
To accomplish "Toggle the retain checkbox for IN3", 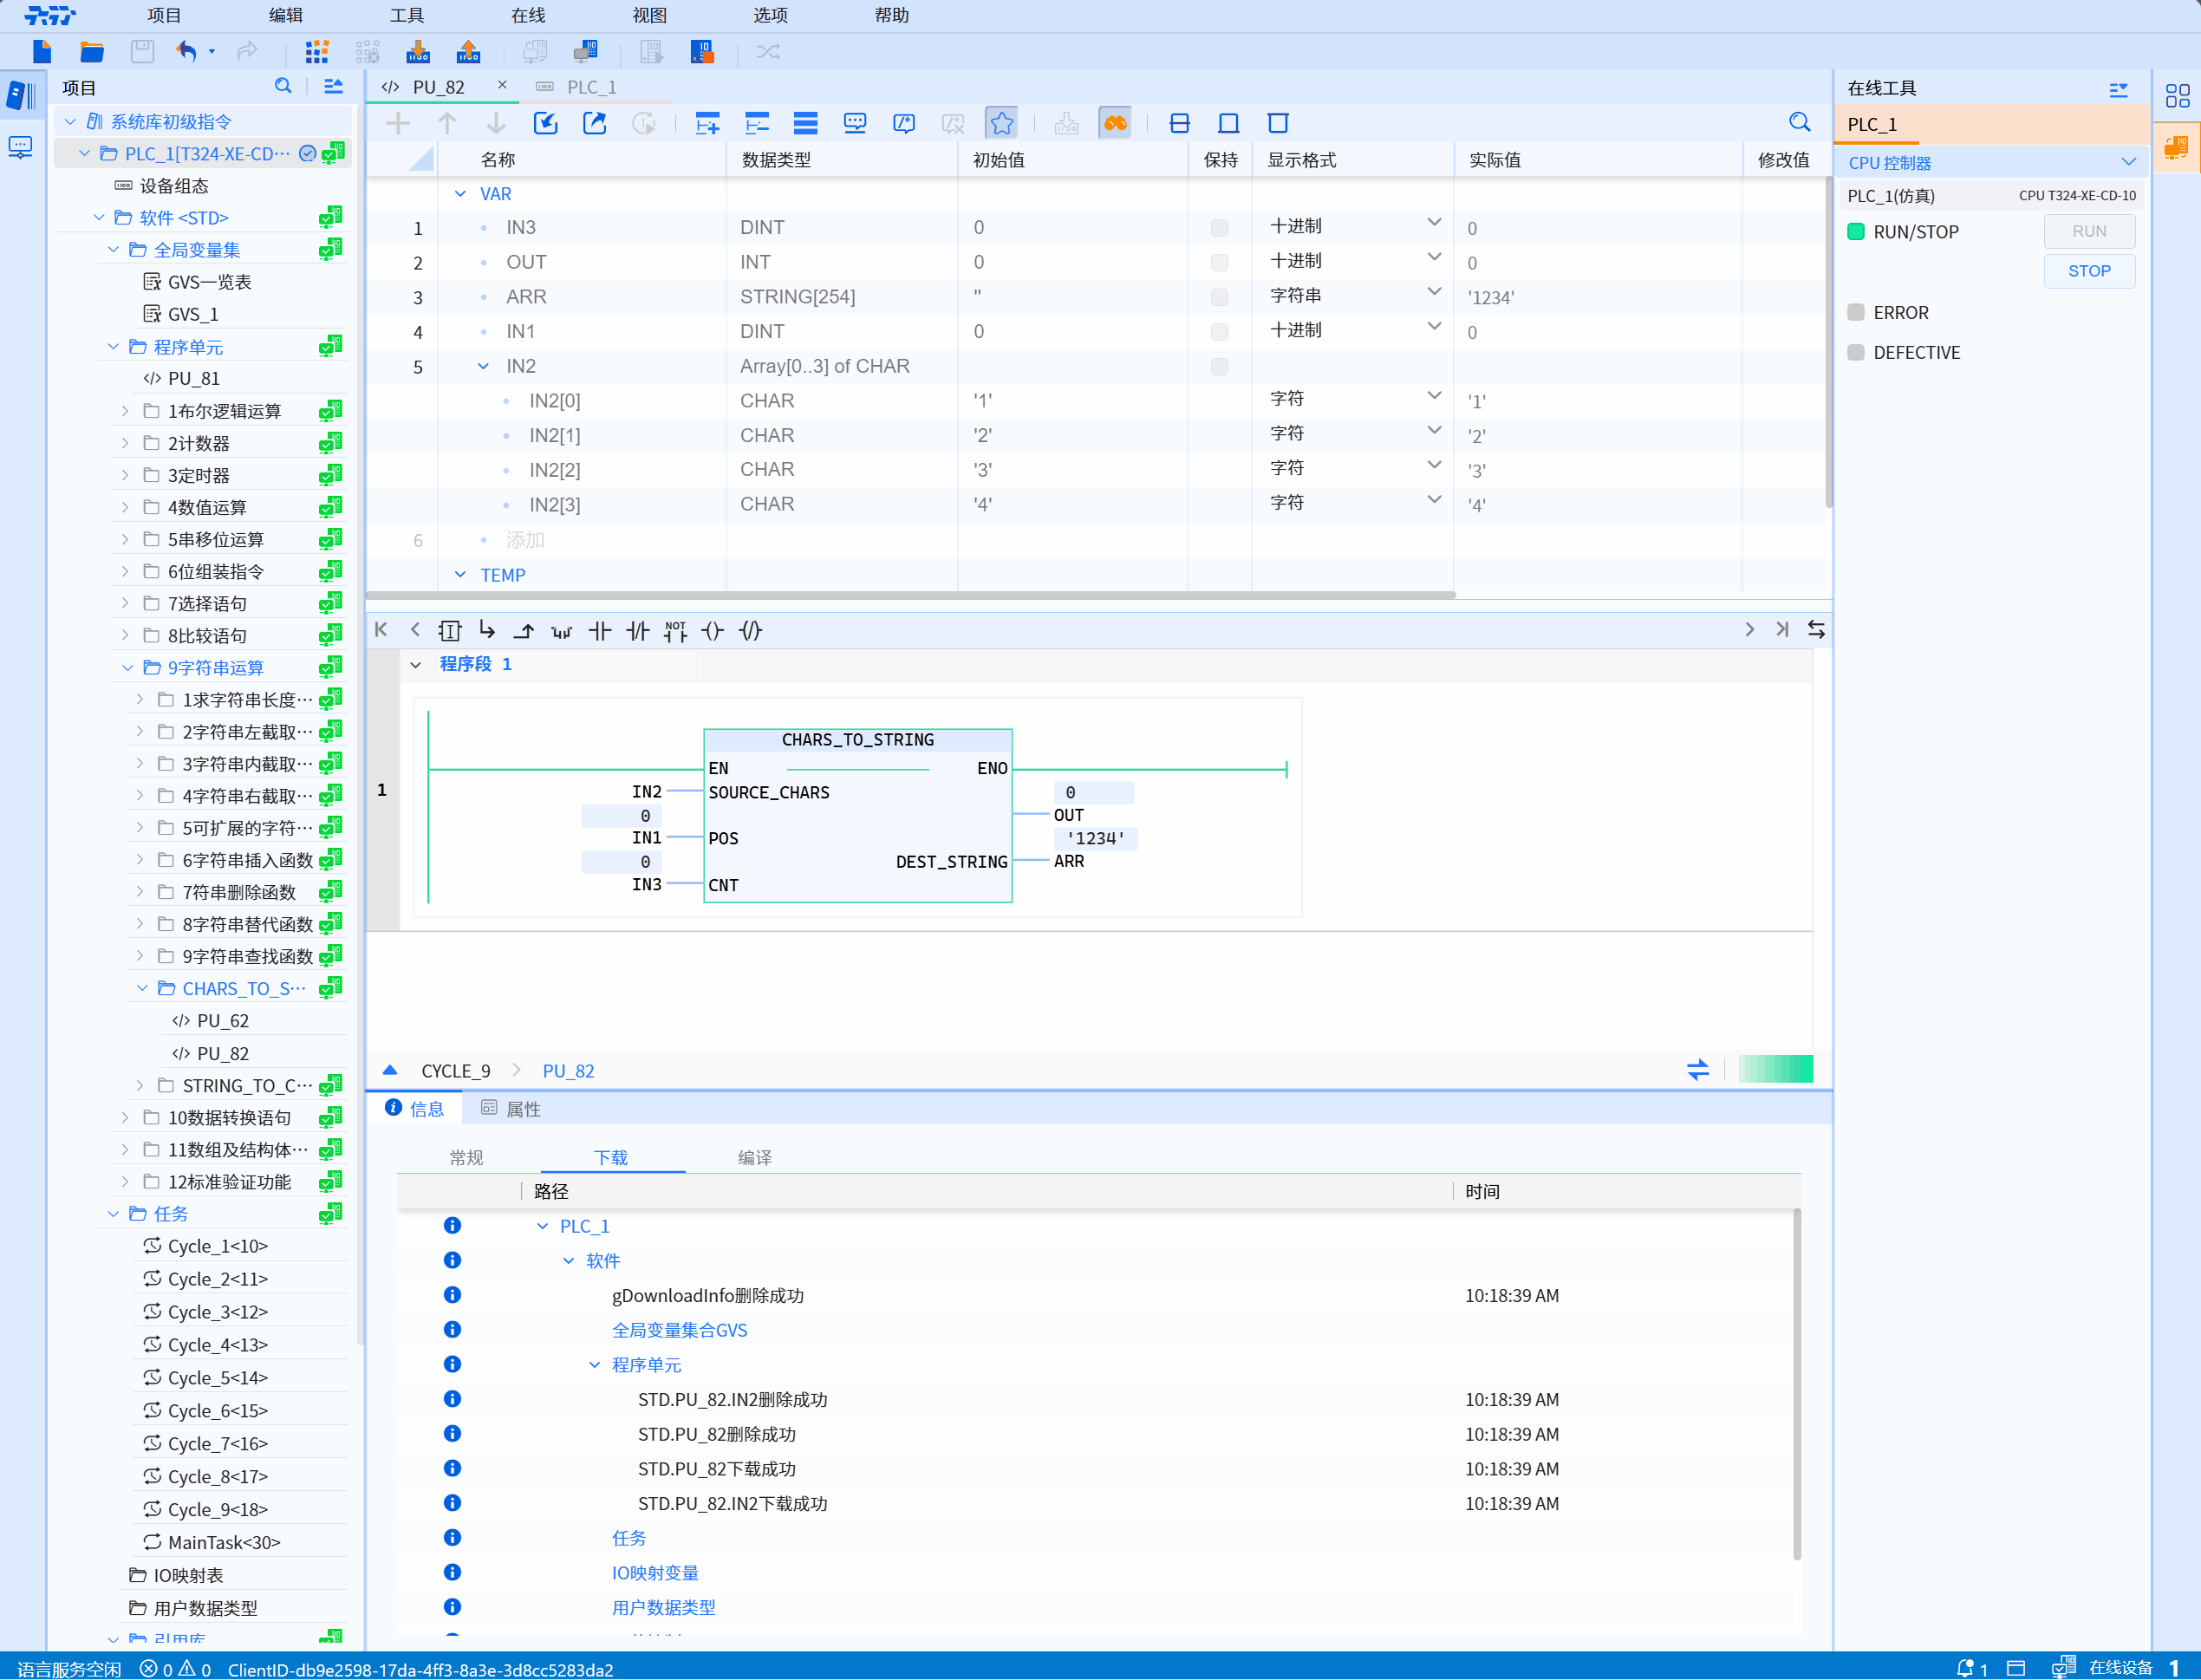I will 1219,228.
